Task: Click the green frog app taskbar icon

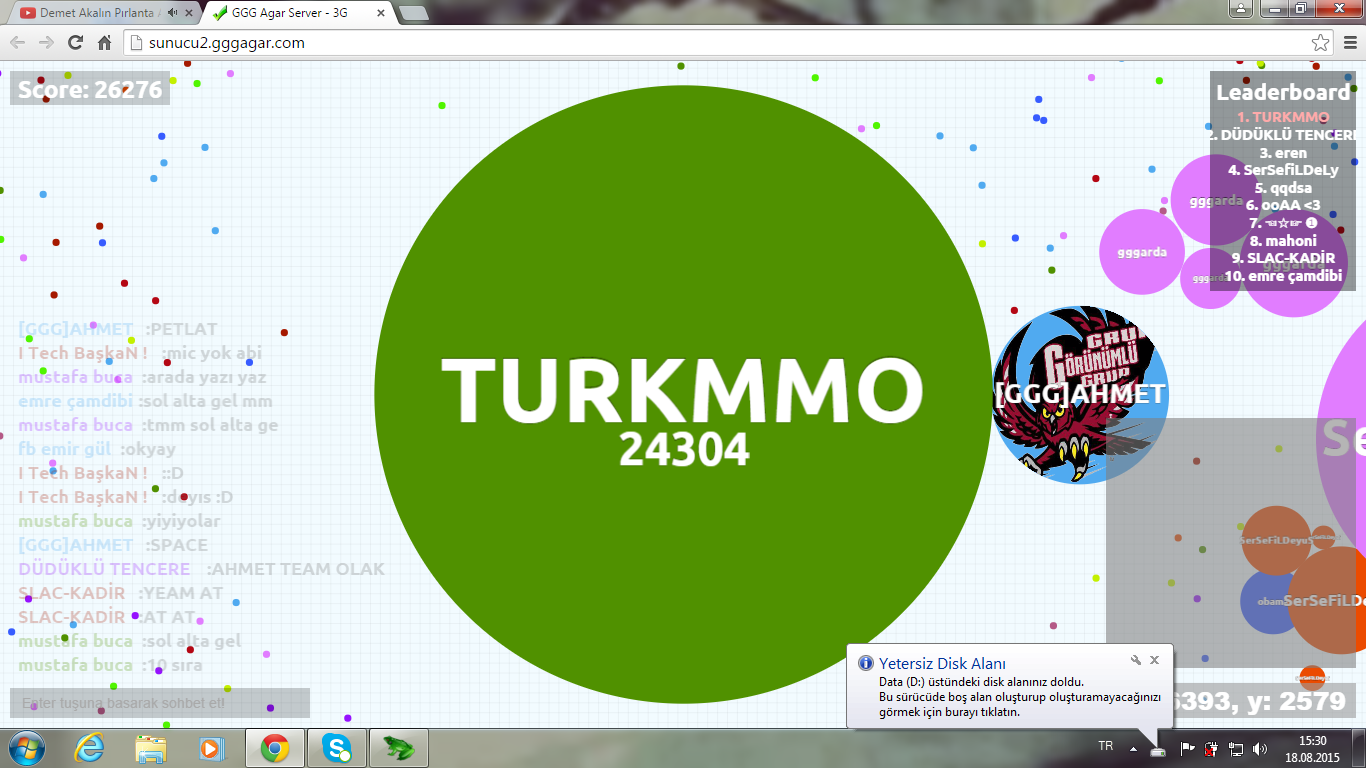Action: (x=399, y=747)
